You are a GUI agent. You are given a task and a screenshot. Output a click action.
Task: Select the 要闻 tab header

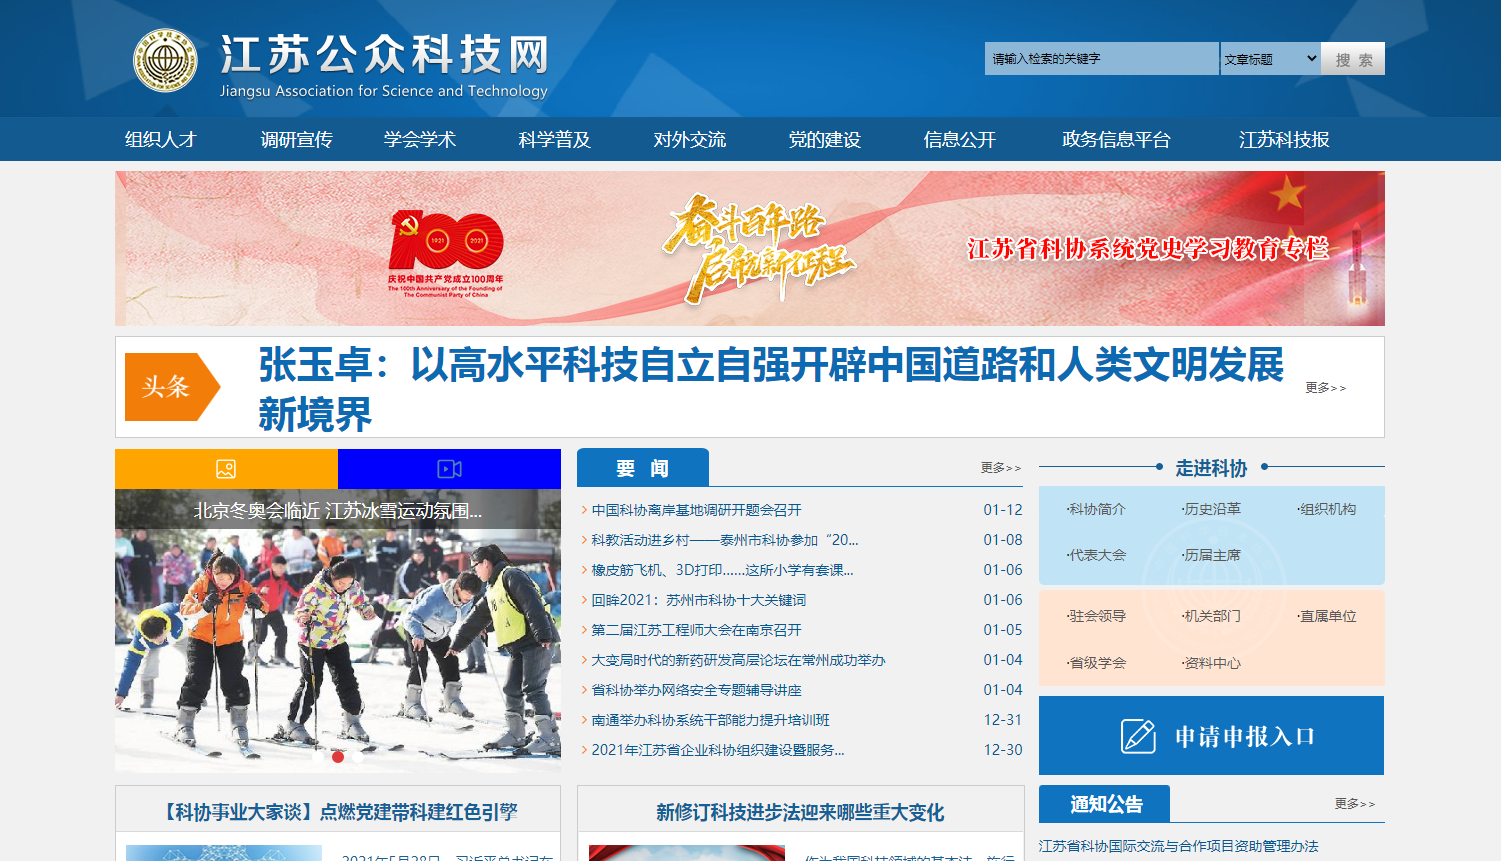pos(642,468)
